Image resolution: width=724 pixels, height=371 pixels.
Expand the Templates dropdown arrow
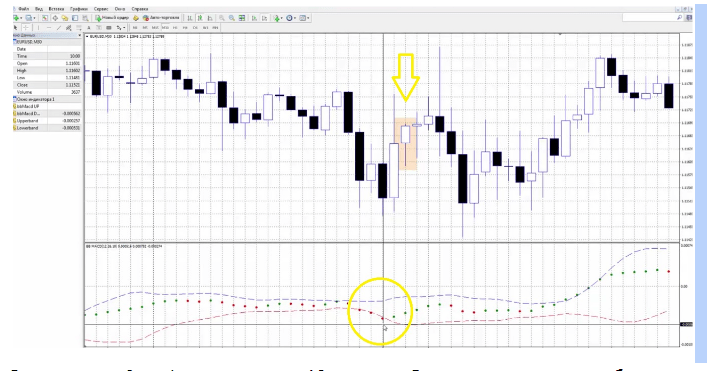(x=308, y=18)
